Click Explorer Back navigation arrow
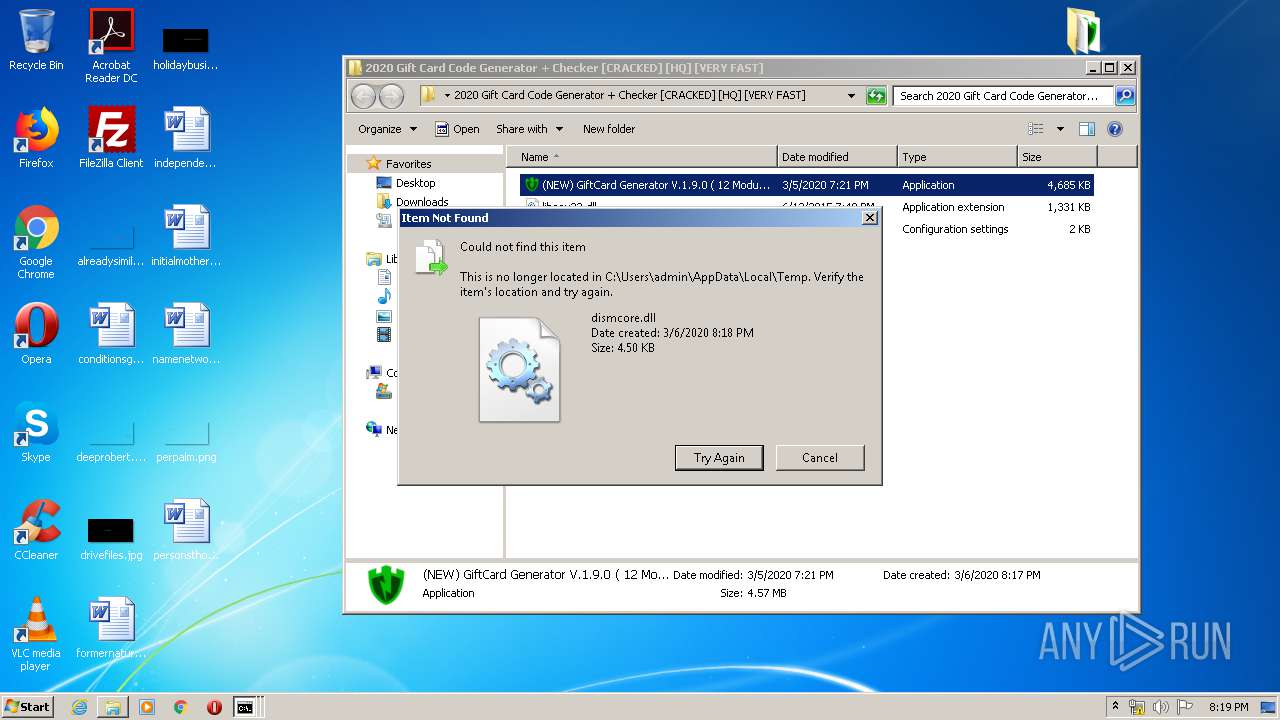This screenshot has width=1280, height=720. pyautogui.click(x=363, y=96)
